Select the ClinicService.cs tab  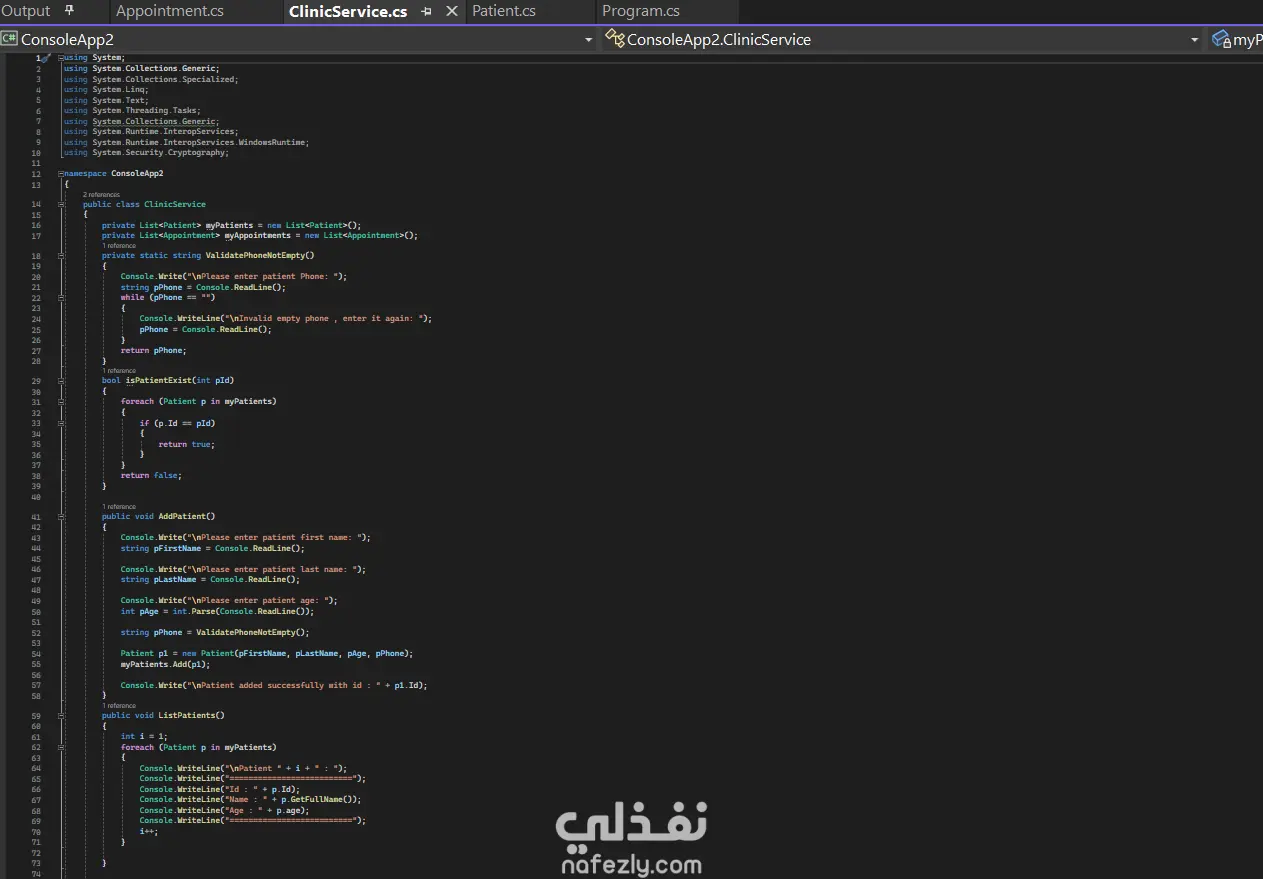348,12
